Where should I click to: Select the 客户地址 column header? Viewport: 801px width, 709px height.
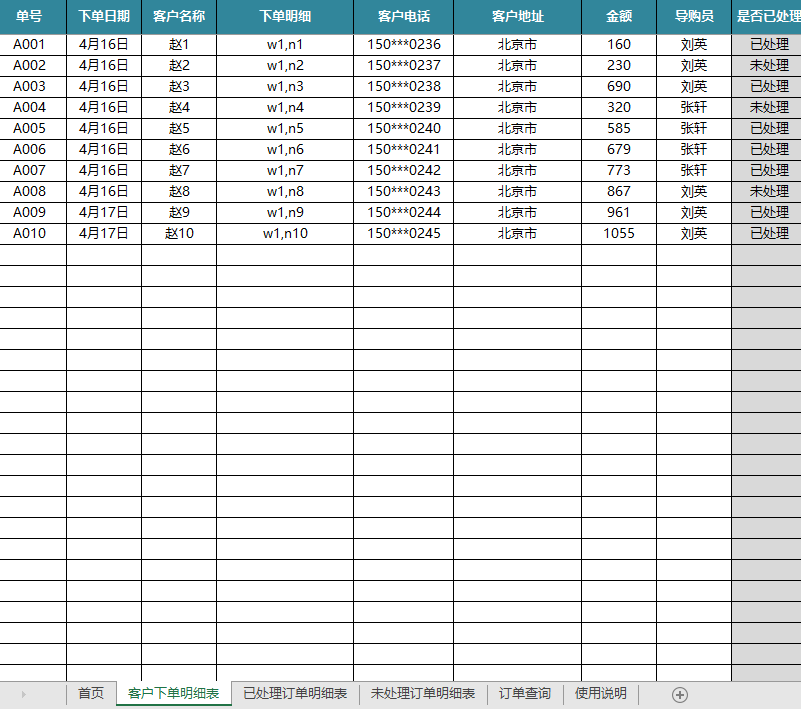[x=517, y=16]
